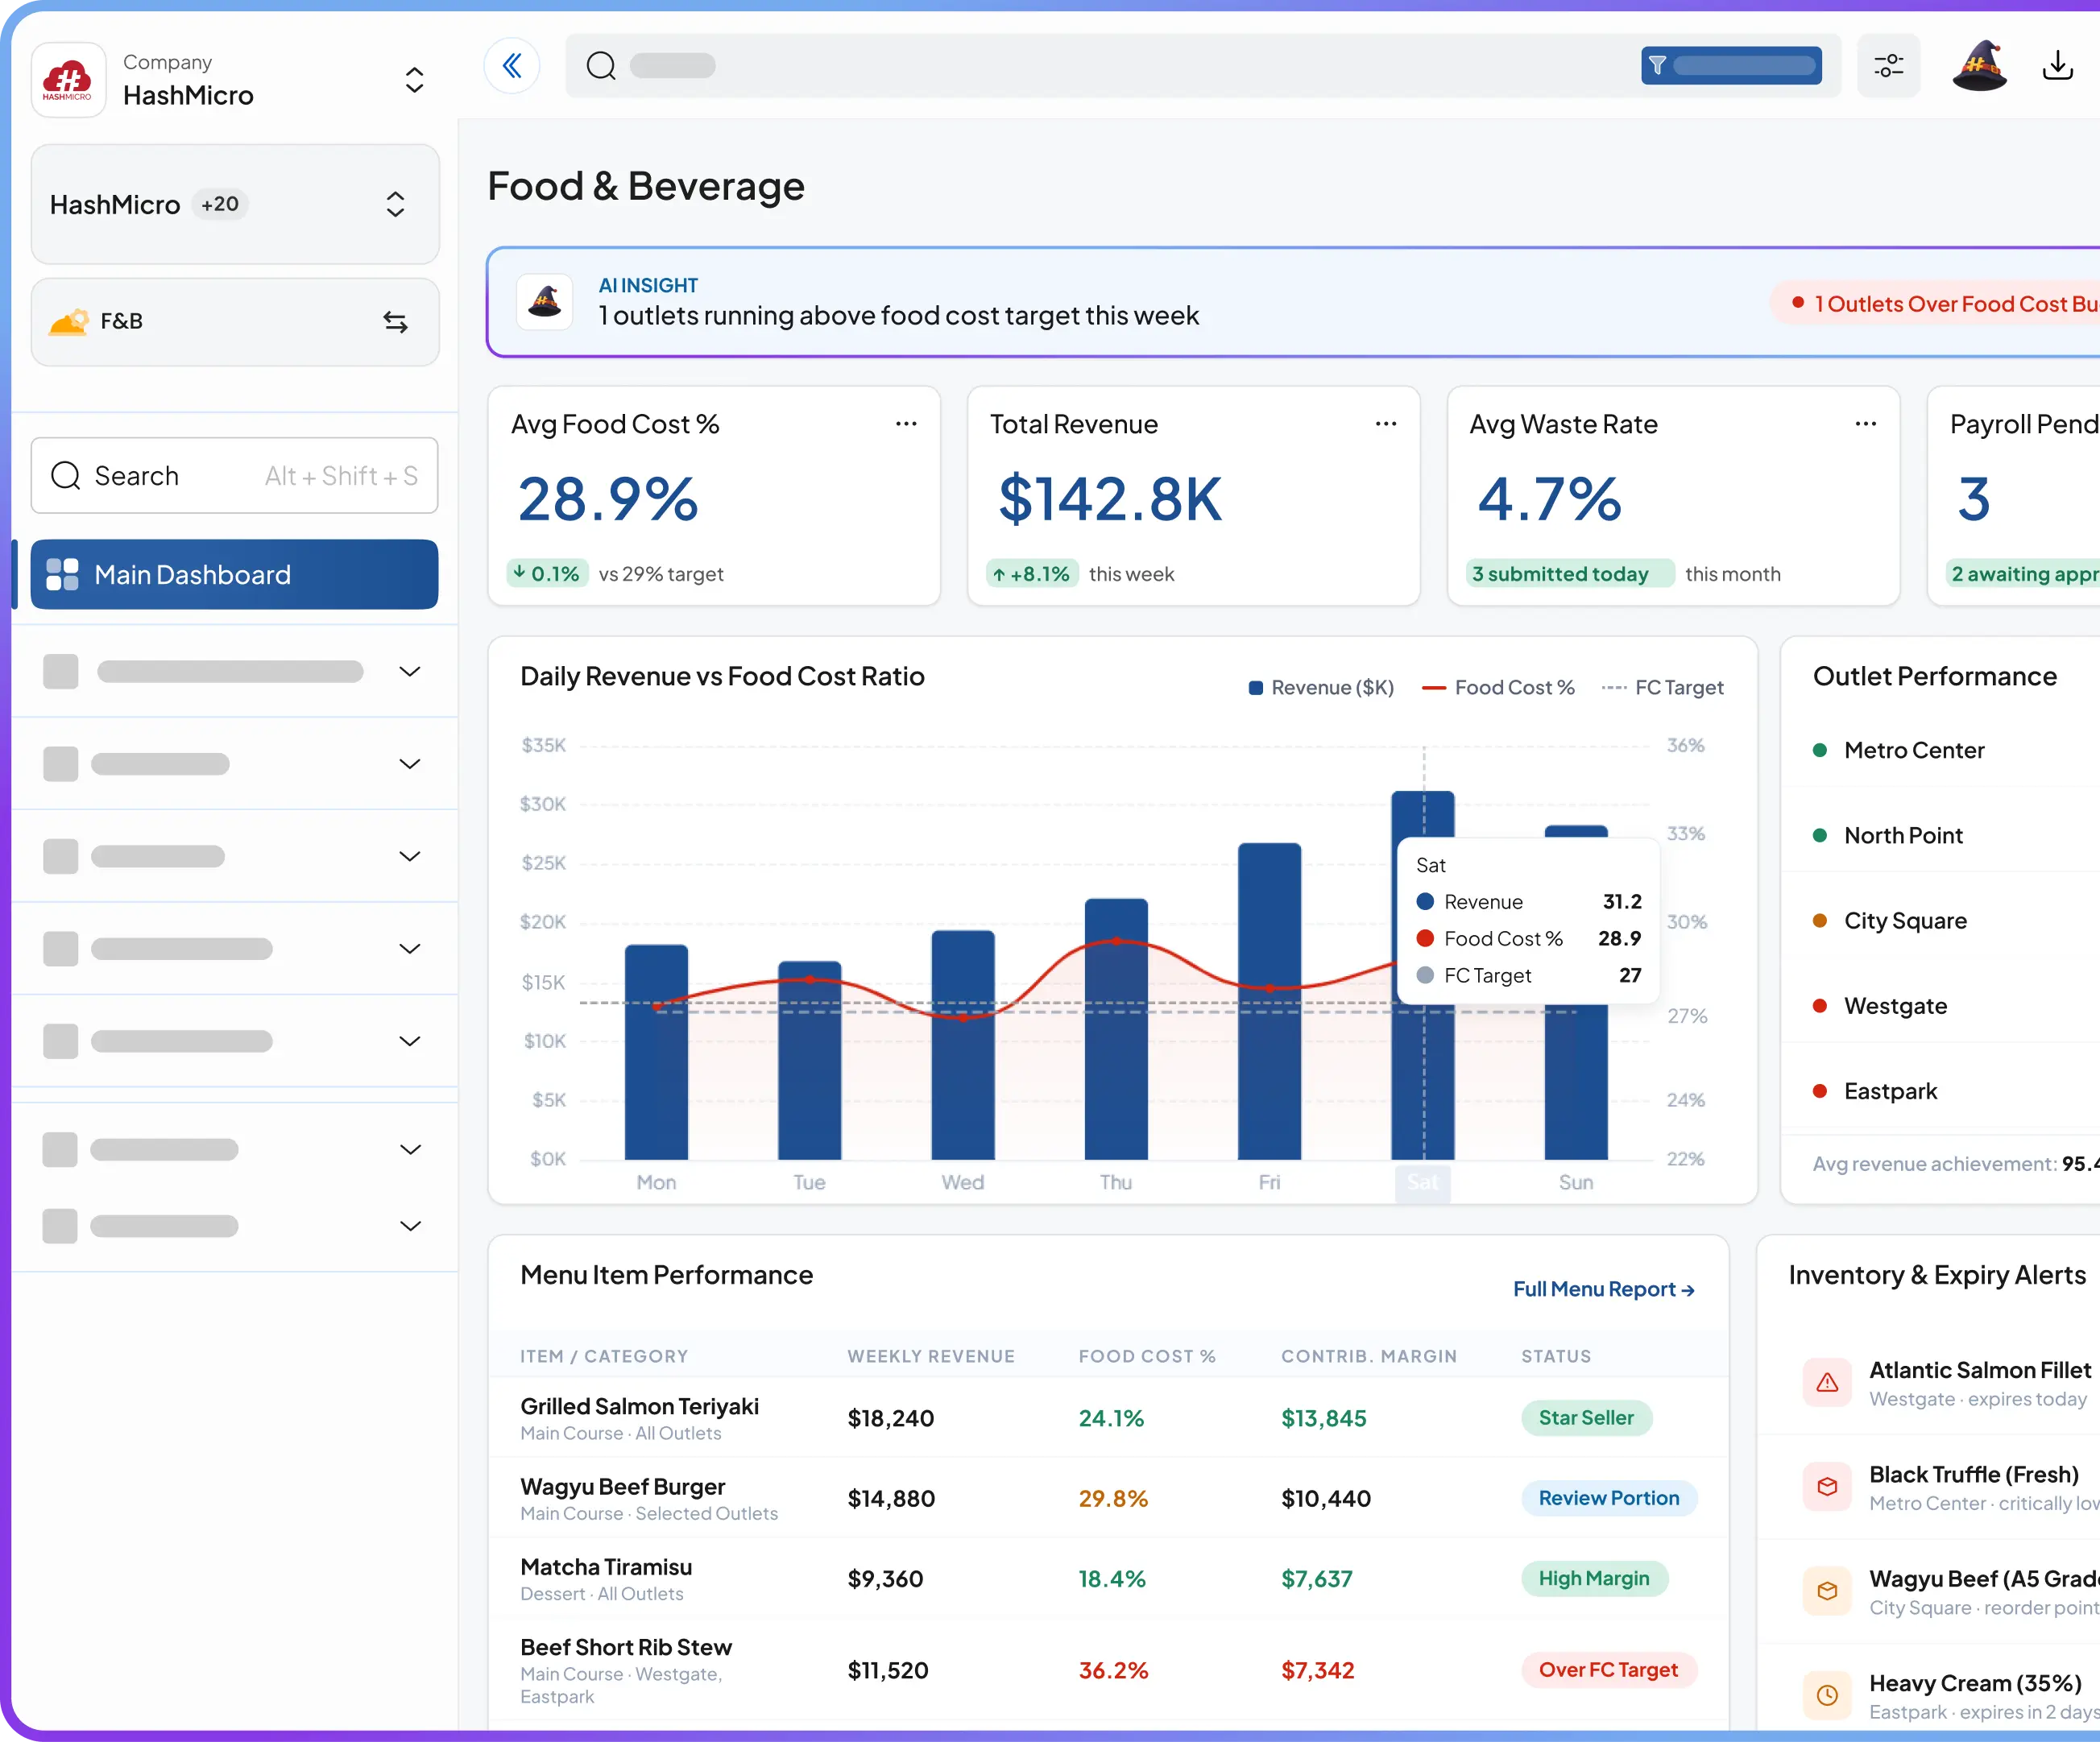
Task: Click Over FC Target status badge
Action: click(x=1608, y=1670)
